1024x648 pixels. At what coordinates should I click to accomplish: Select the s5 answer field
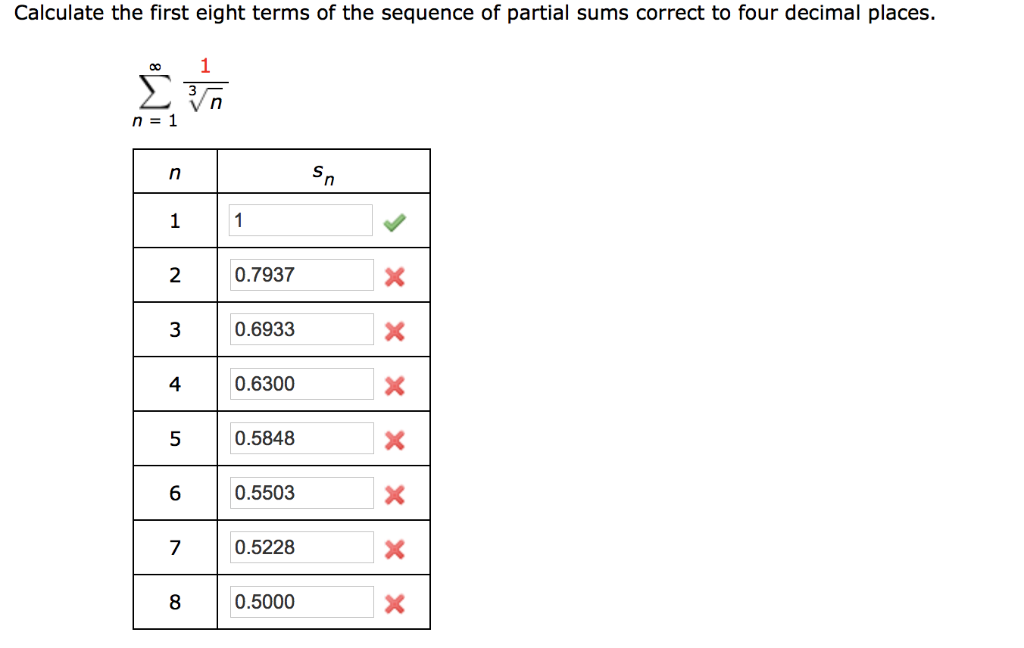coord(300,437)
